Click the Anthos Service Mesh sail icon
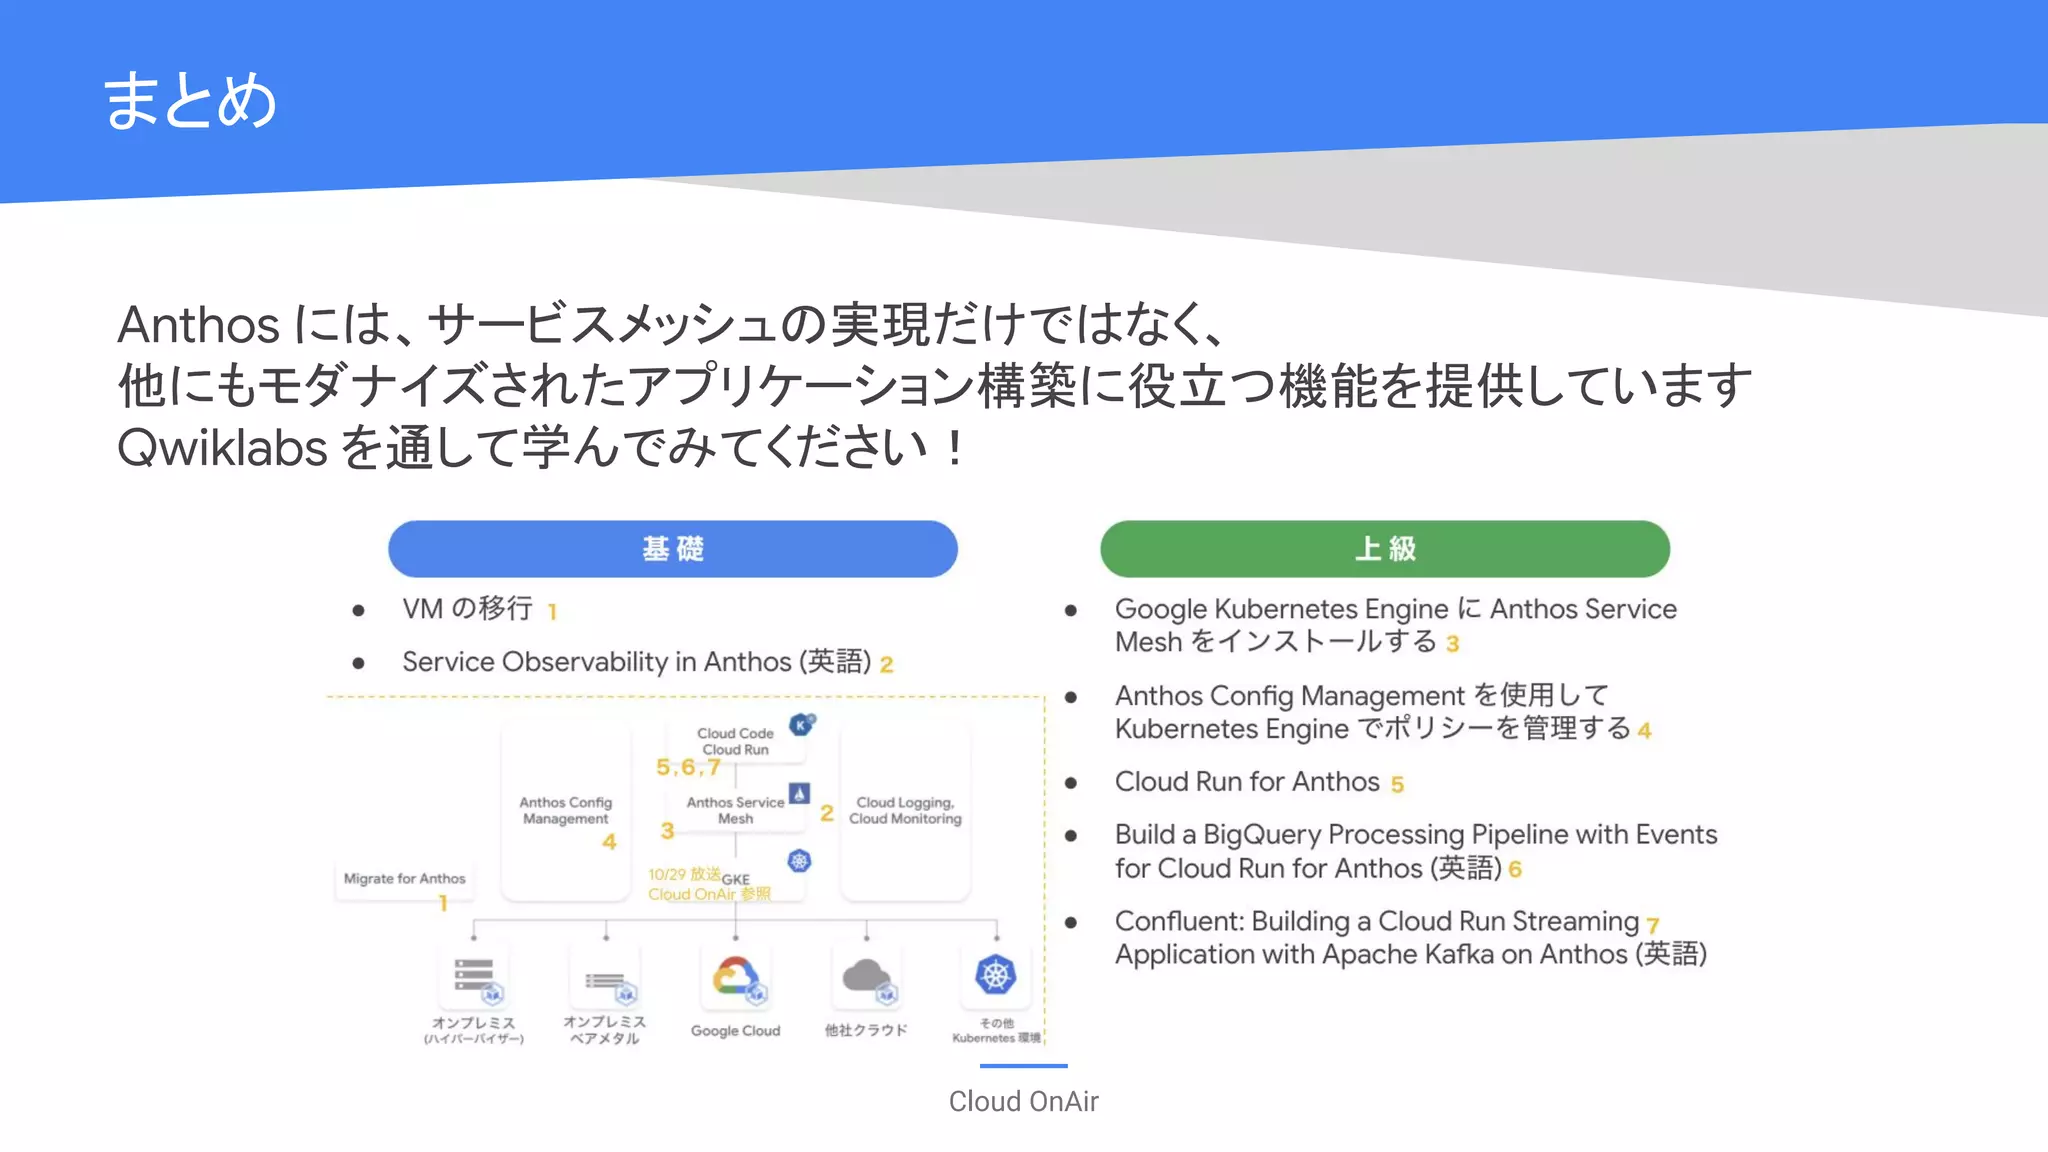The image size is (2048, 1152). tap(799, 793)
